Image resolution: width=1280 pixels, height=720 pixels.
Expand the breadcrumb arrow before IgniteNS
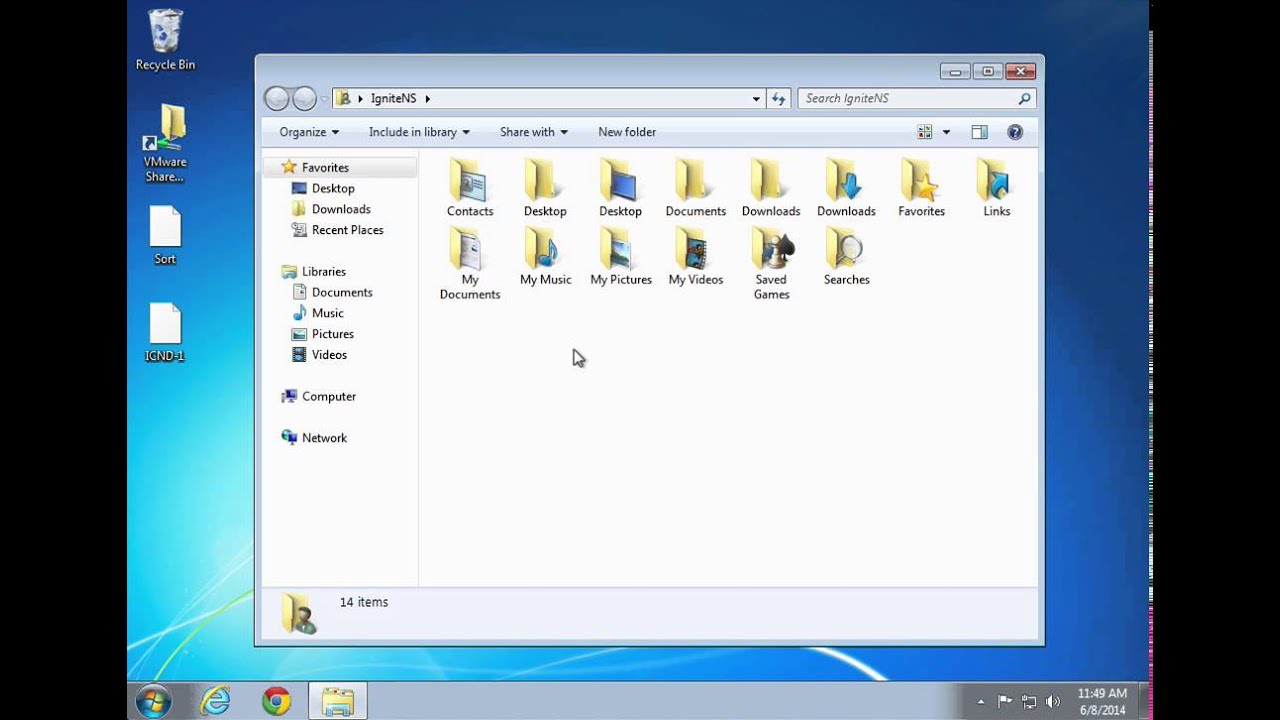(361, 98)
